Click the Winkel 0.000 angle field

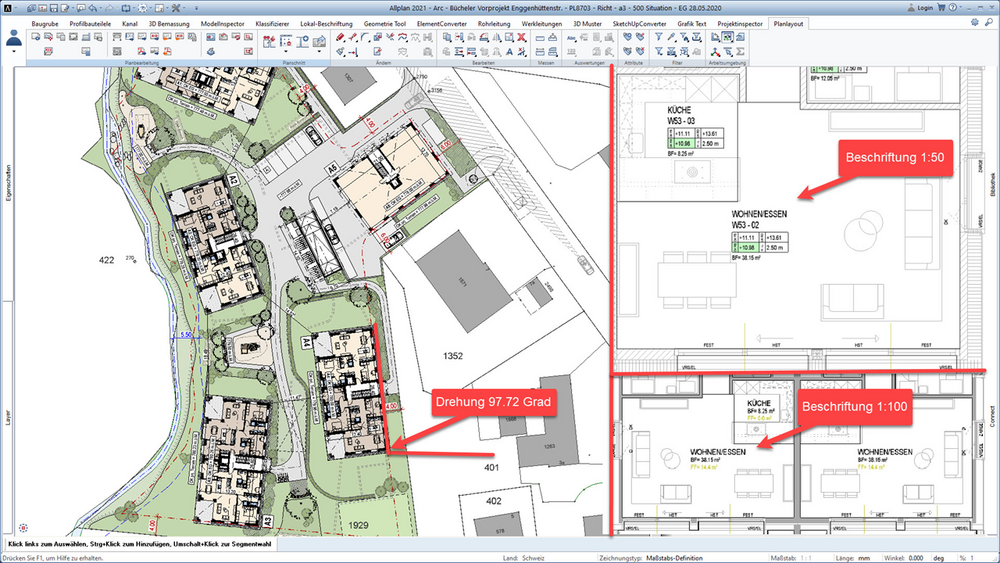pos(916,558)
